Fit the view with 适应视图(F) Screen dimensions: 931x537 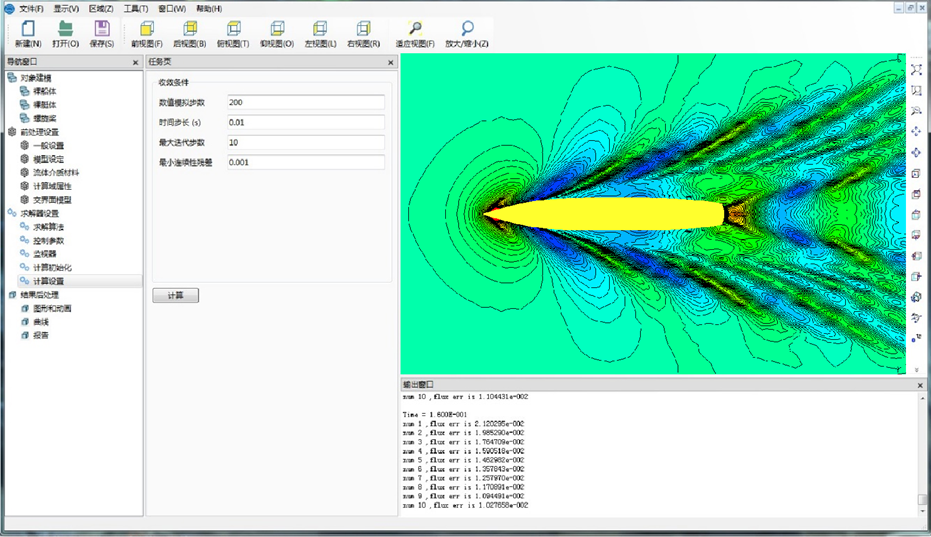click(x=415, y=34)
